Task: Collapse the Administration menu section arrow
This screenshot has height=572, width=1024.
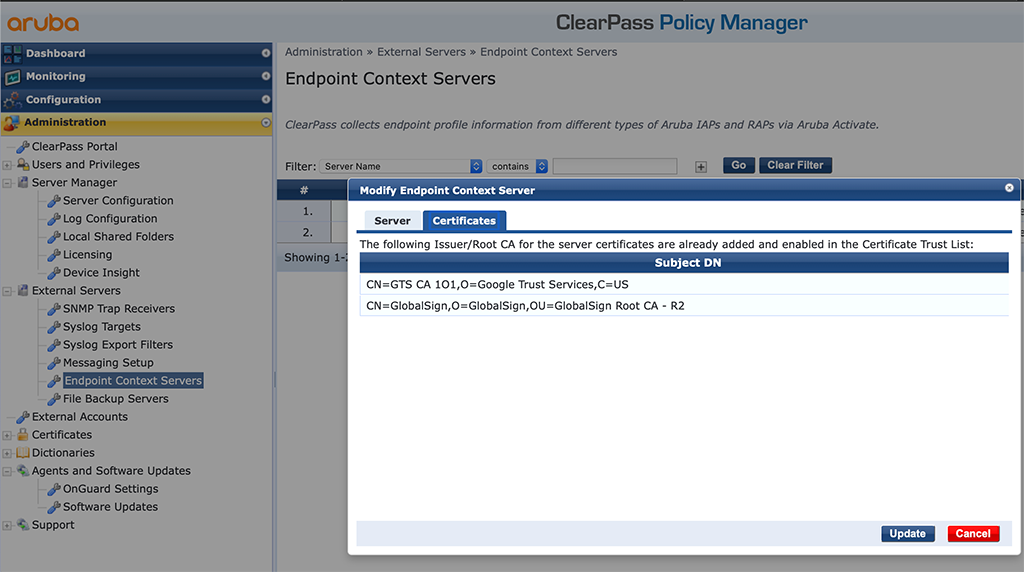Action: pos(266,122)
